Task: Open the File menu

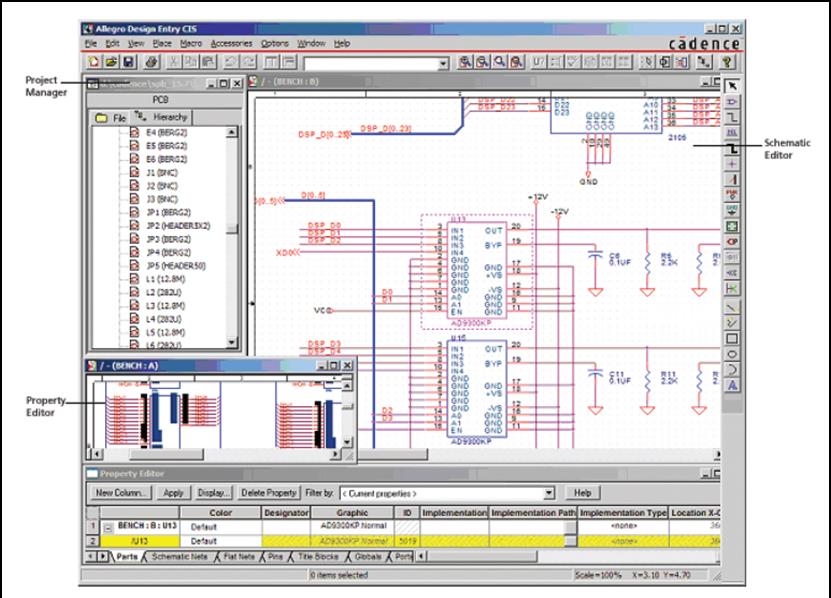Action: coord(91,43)
